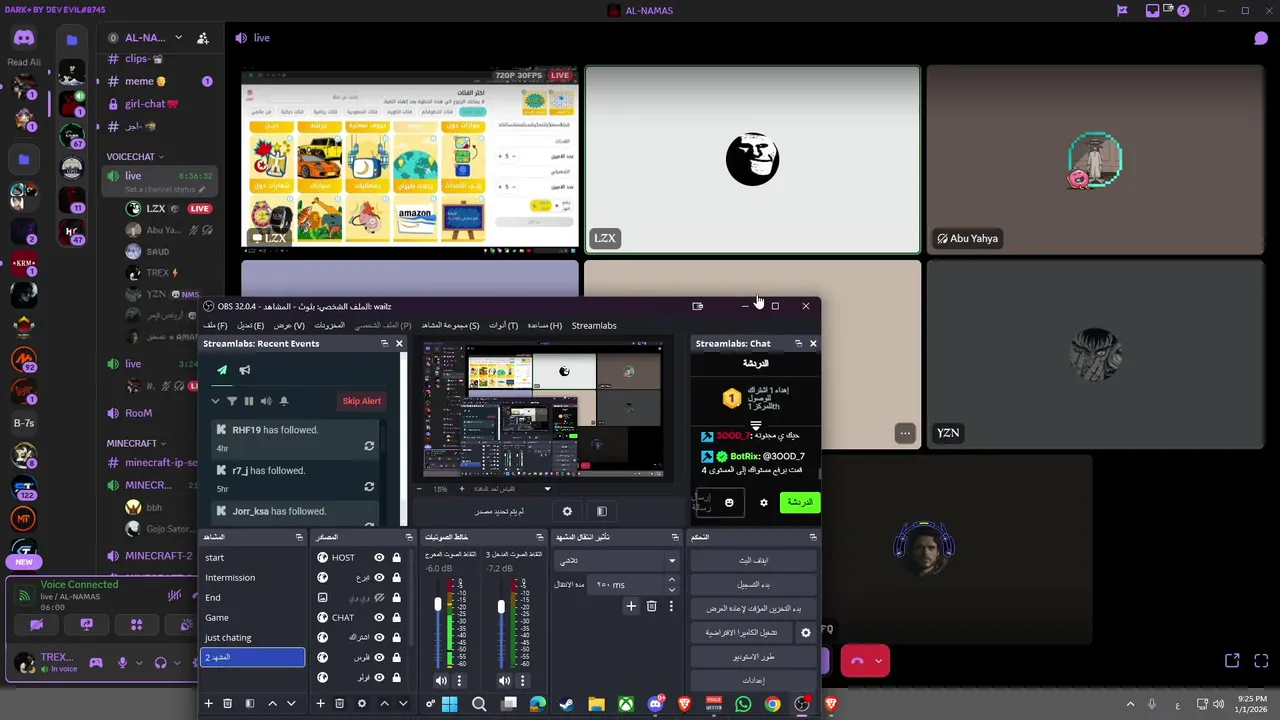Open three-dot menu of -7.2 dB mixer channel
The image size is (1280, 720).
click(x=522, y=681)
